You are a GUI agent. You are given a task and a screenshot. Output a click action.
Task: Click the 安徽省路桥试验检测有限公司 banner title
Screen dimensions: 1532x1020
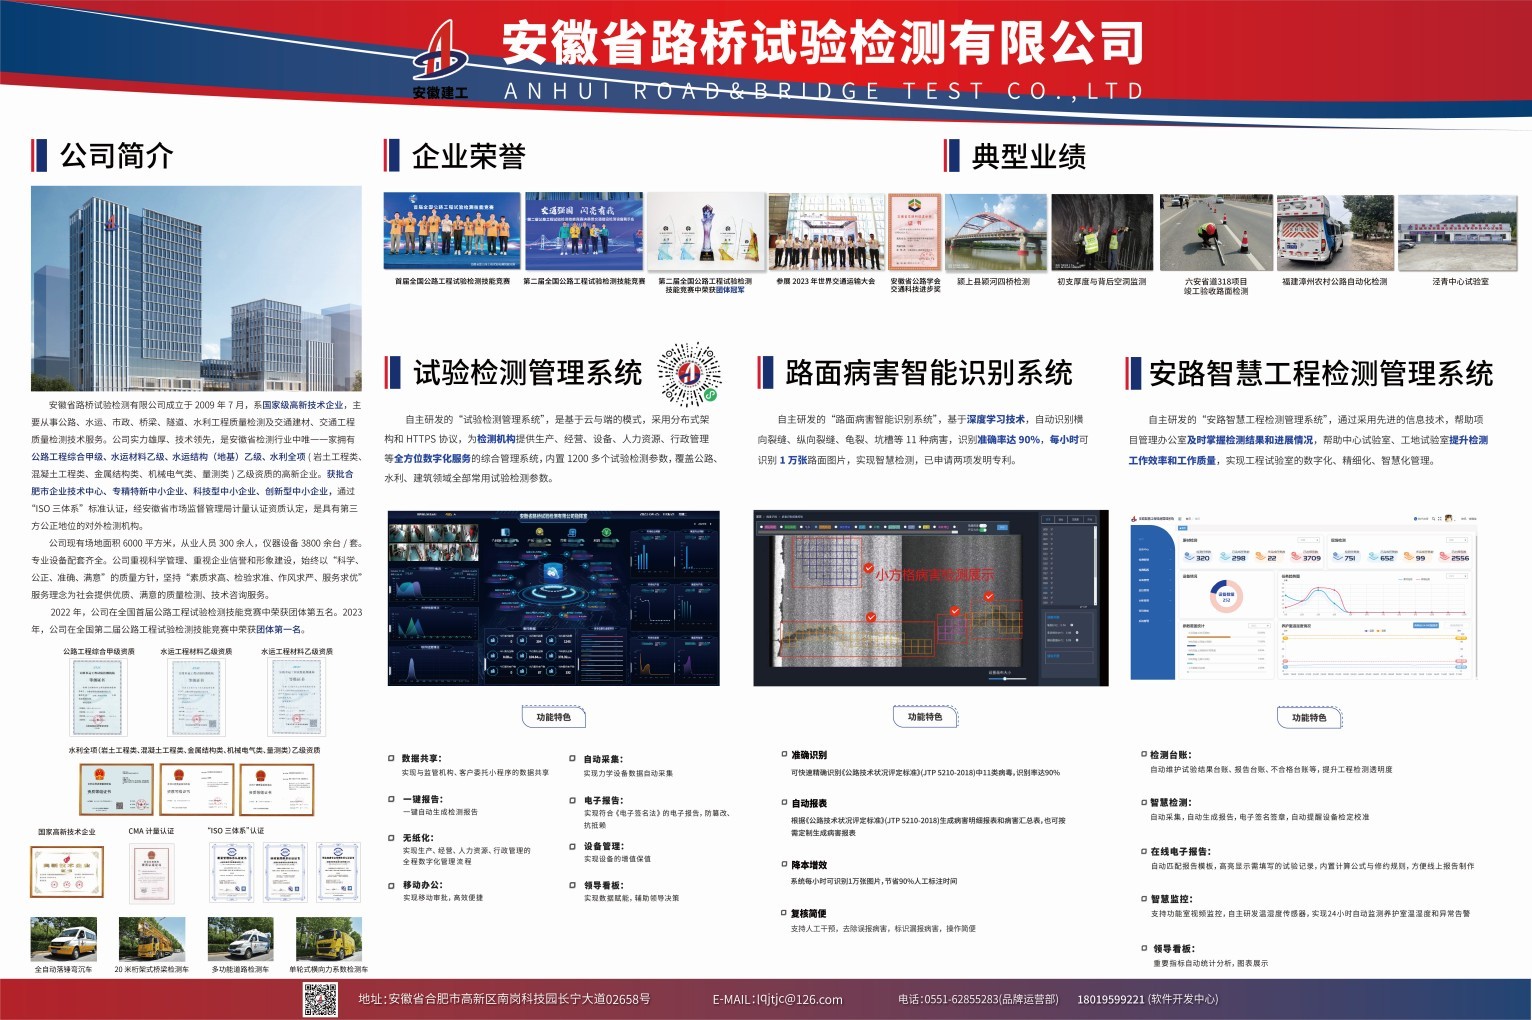822,42
